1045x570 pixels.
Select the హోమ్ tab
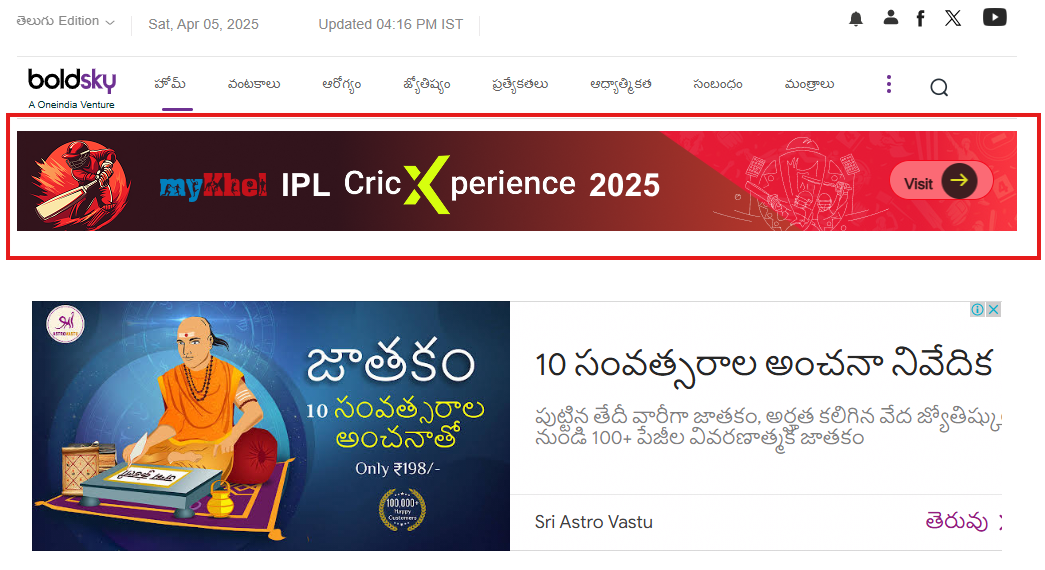[170, 84]
